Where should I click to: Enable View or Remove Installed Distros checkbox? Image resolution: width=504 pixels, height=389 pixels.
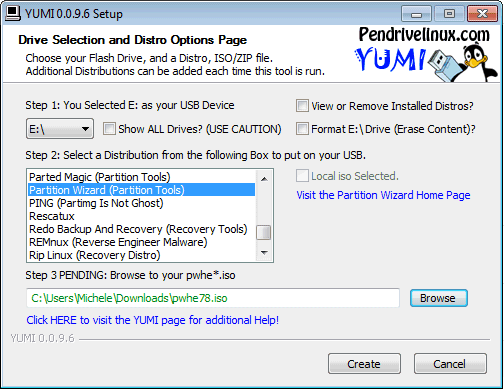[302, 106]
